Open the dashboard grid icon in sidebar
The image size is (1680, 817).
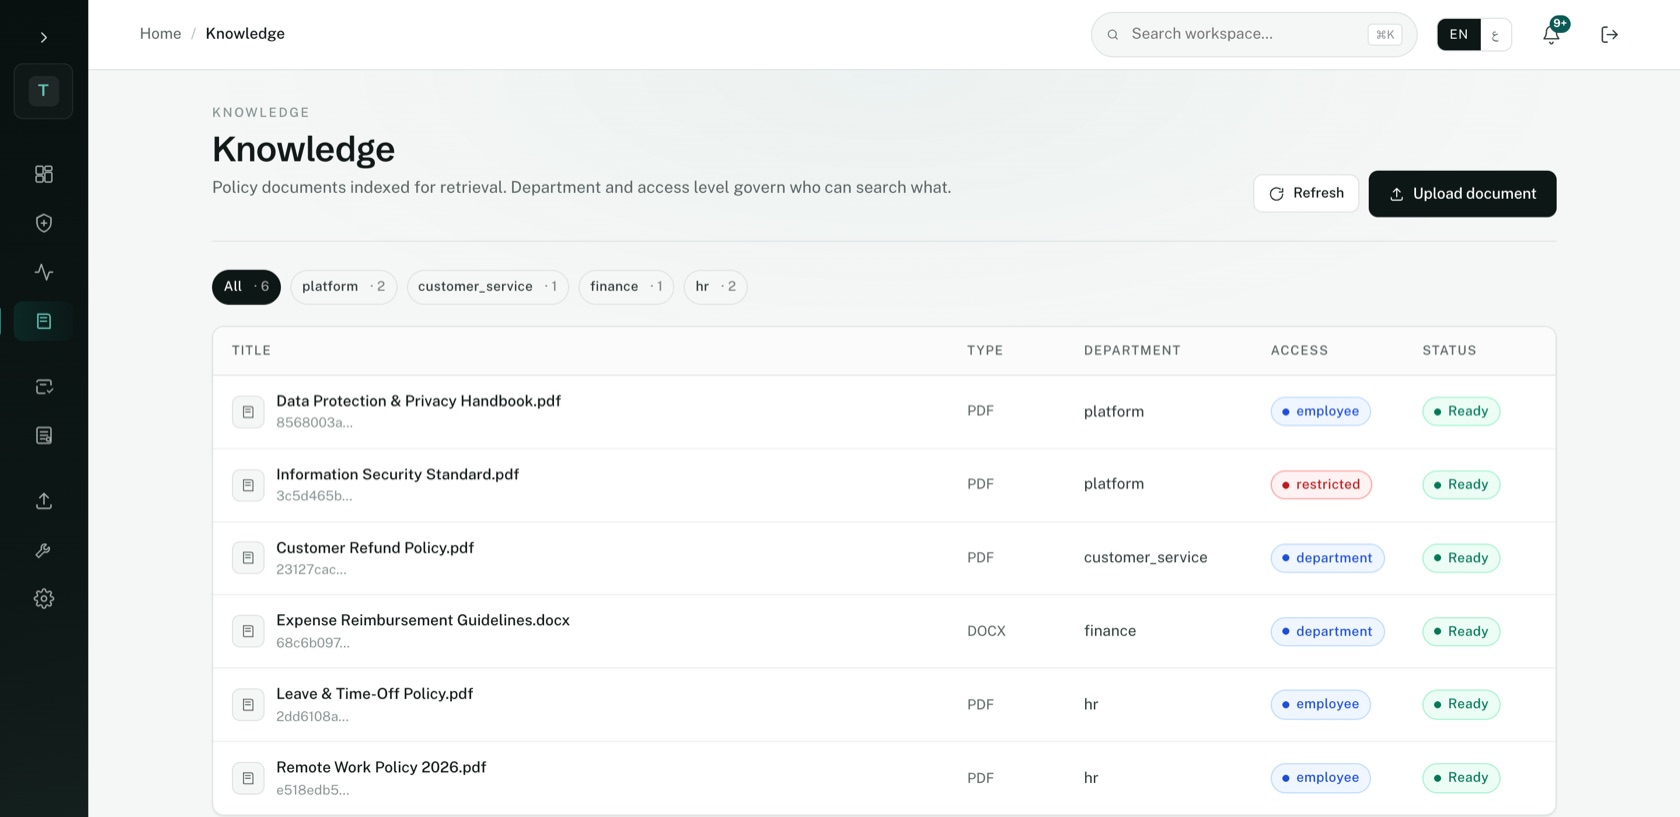[x=43, y=174]
